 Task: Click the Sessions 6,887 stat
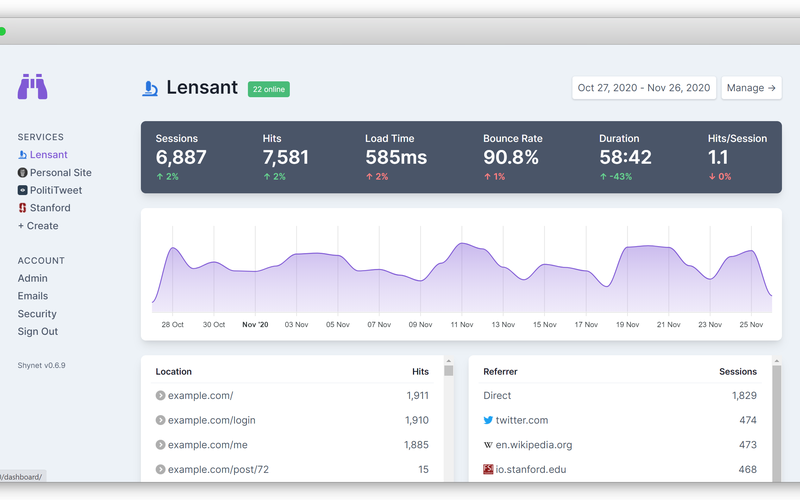point(181,157)
